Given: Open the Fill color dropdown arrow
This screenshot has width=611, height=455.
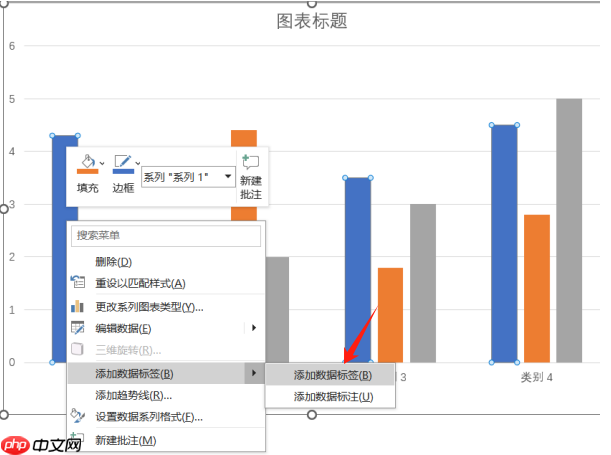Looking at the screenshot, I should coord(102,163).
